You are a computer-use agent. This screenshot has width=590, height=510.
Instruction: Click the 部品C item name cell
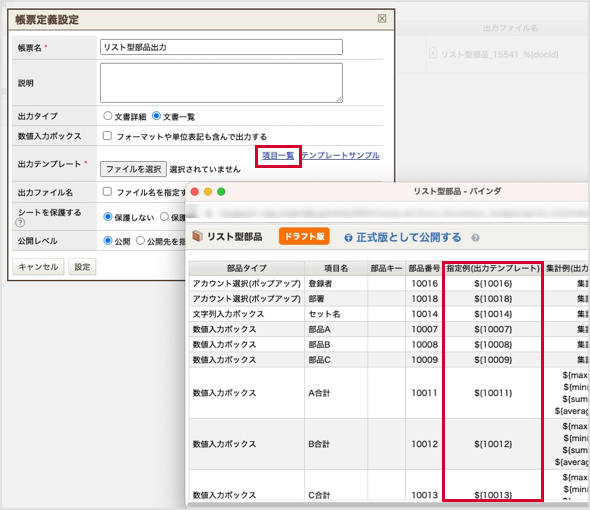pos(336,360)
